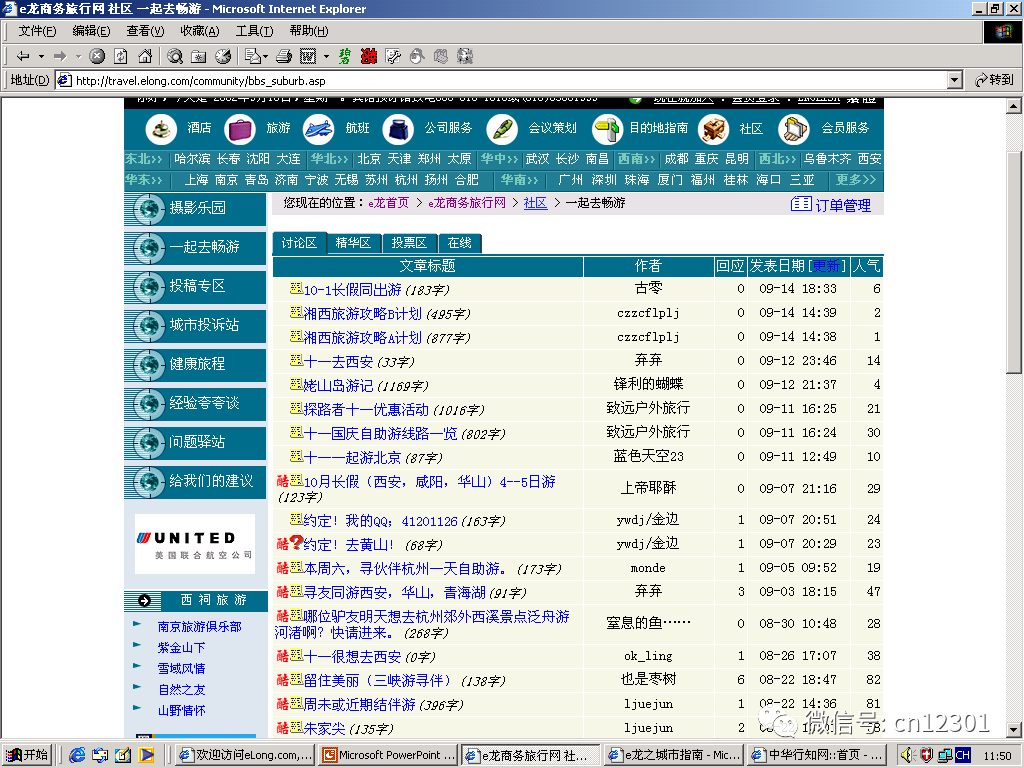Open the Search toolbar icon
This screenshot has width=1024, height=768.
tap(174, 57)
